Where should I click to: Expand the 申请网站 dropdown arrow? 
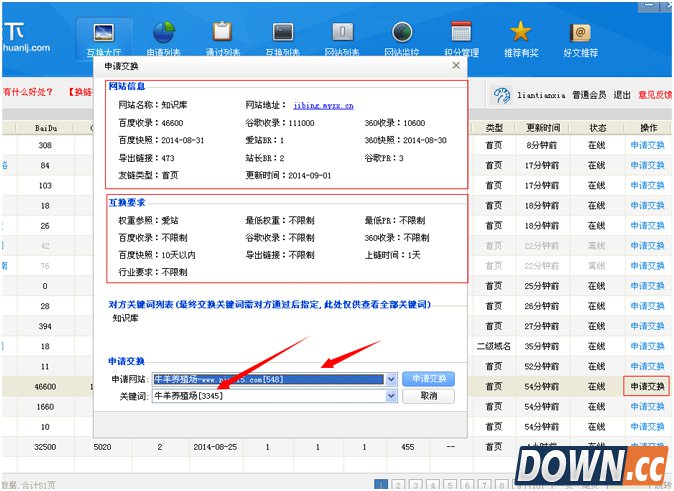[x=391, y=379]
